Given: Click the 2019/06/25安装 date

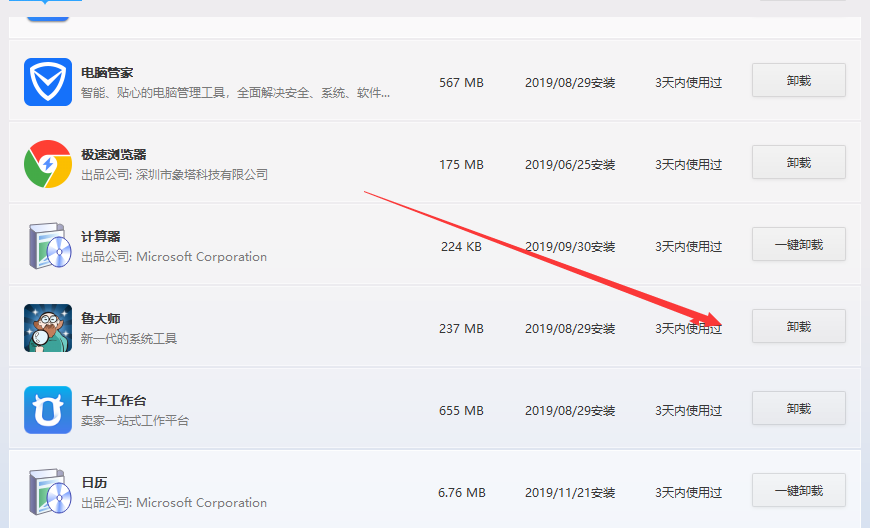Looking at the screenshot, I should pos(570,165).
